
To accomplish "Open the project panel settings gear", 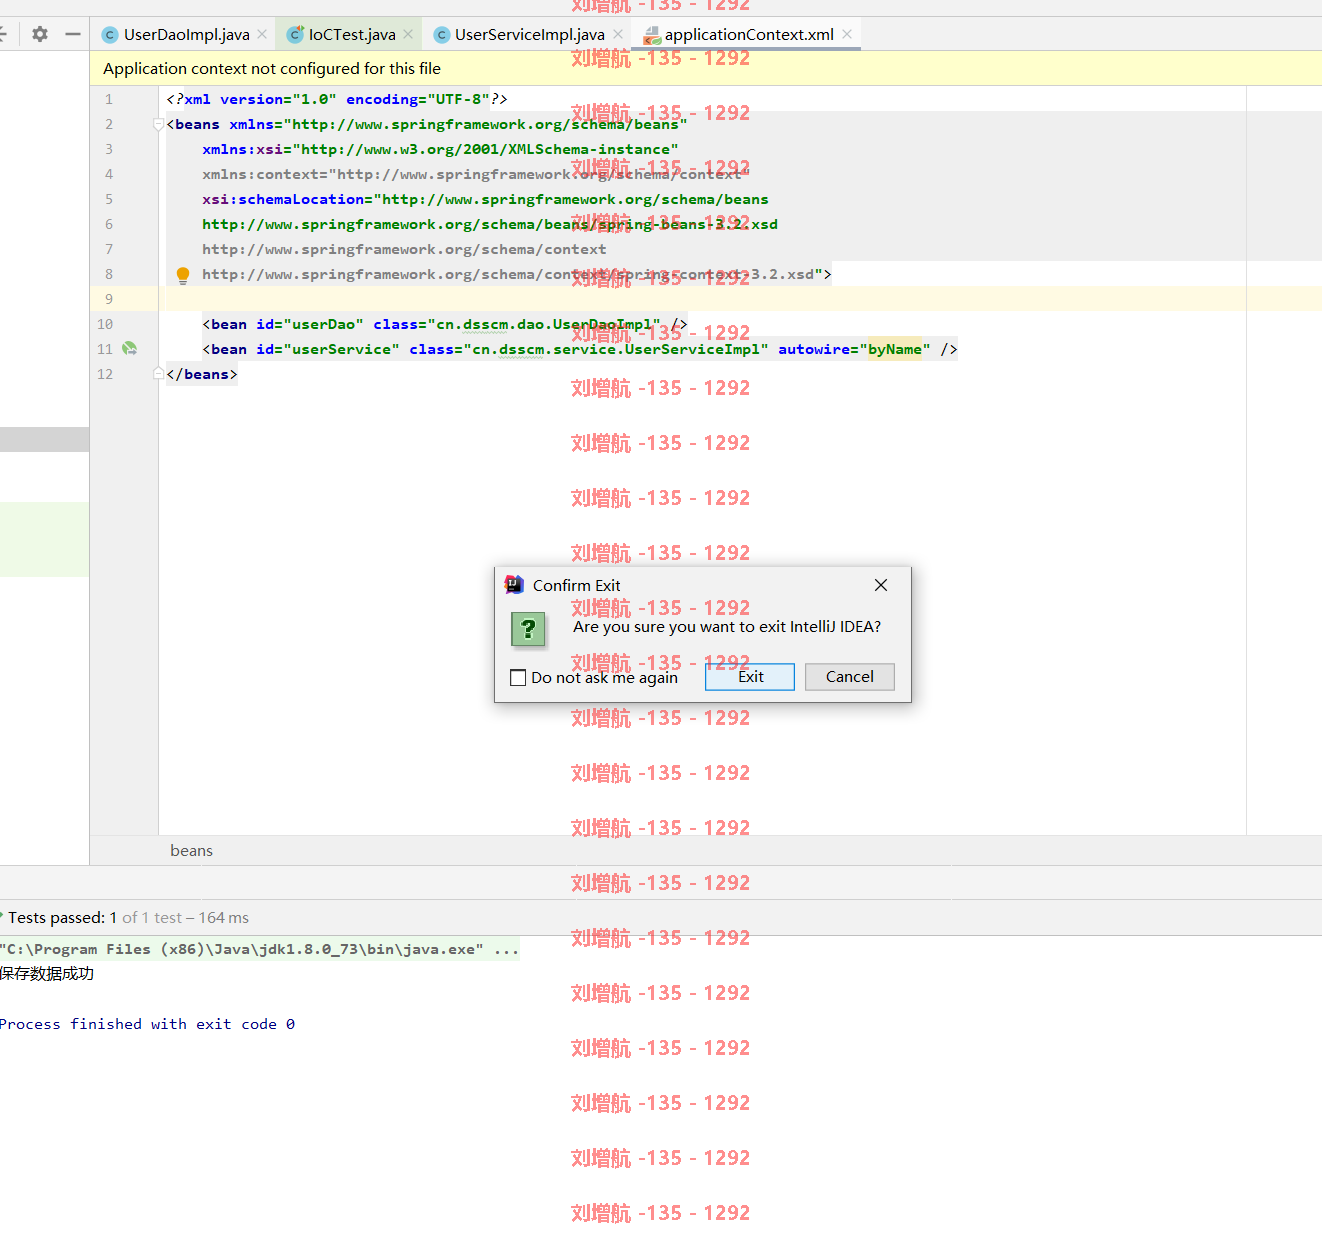I will pos(40,34).
